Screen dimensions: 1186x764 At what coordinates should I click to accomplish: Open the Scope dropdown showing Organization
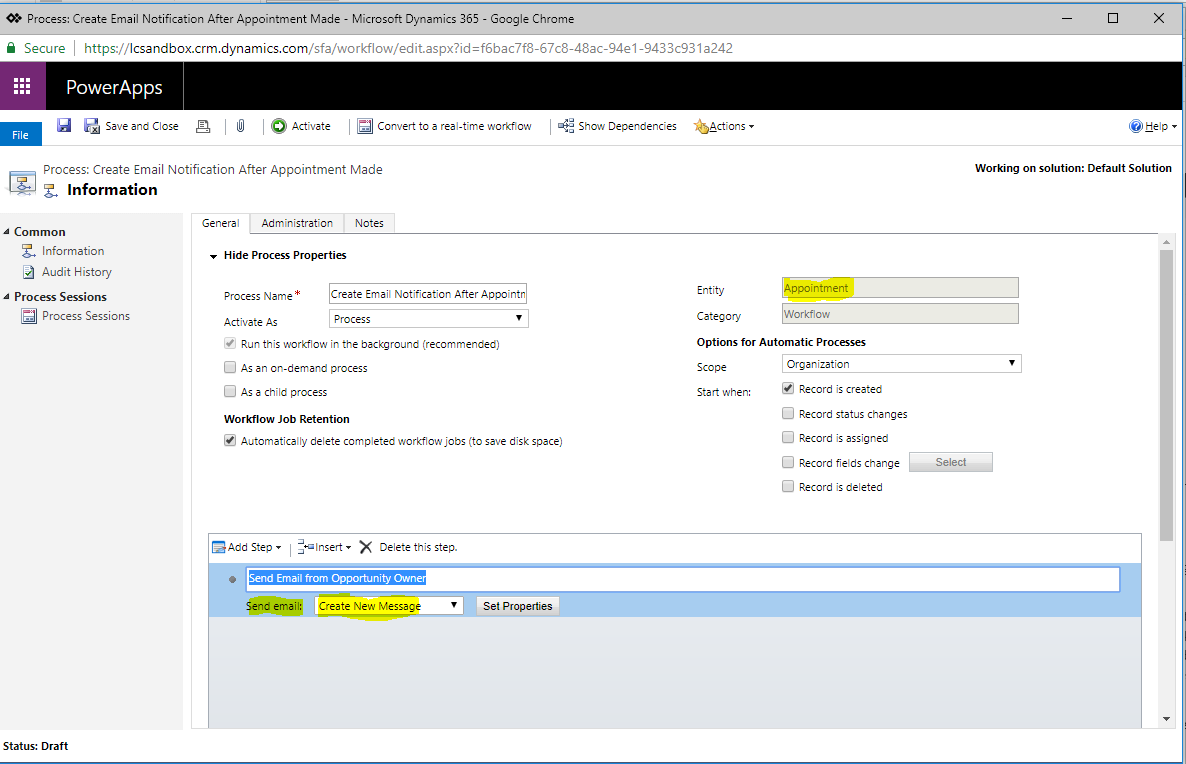901,363
